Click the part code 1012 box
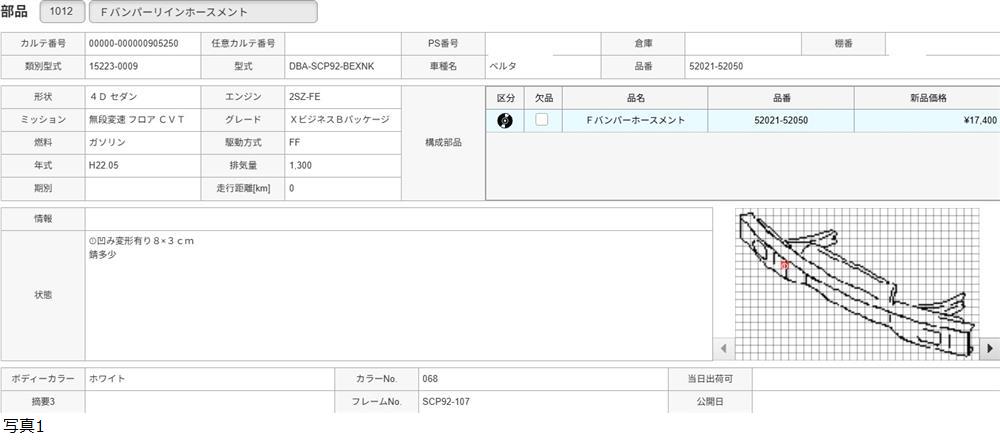 click(x=61, y=12)
